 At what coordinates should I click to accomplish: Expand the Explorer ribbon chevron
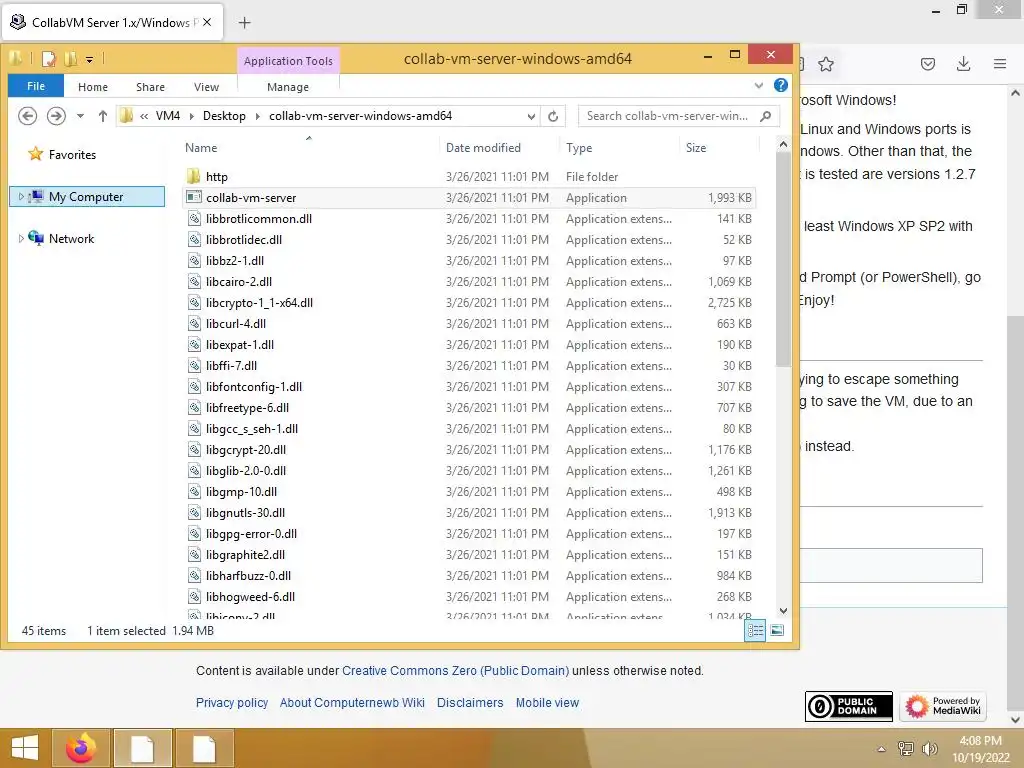(x=758, y=86)
